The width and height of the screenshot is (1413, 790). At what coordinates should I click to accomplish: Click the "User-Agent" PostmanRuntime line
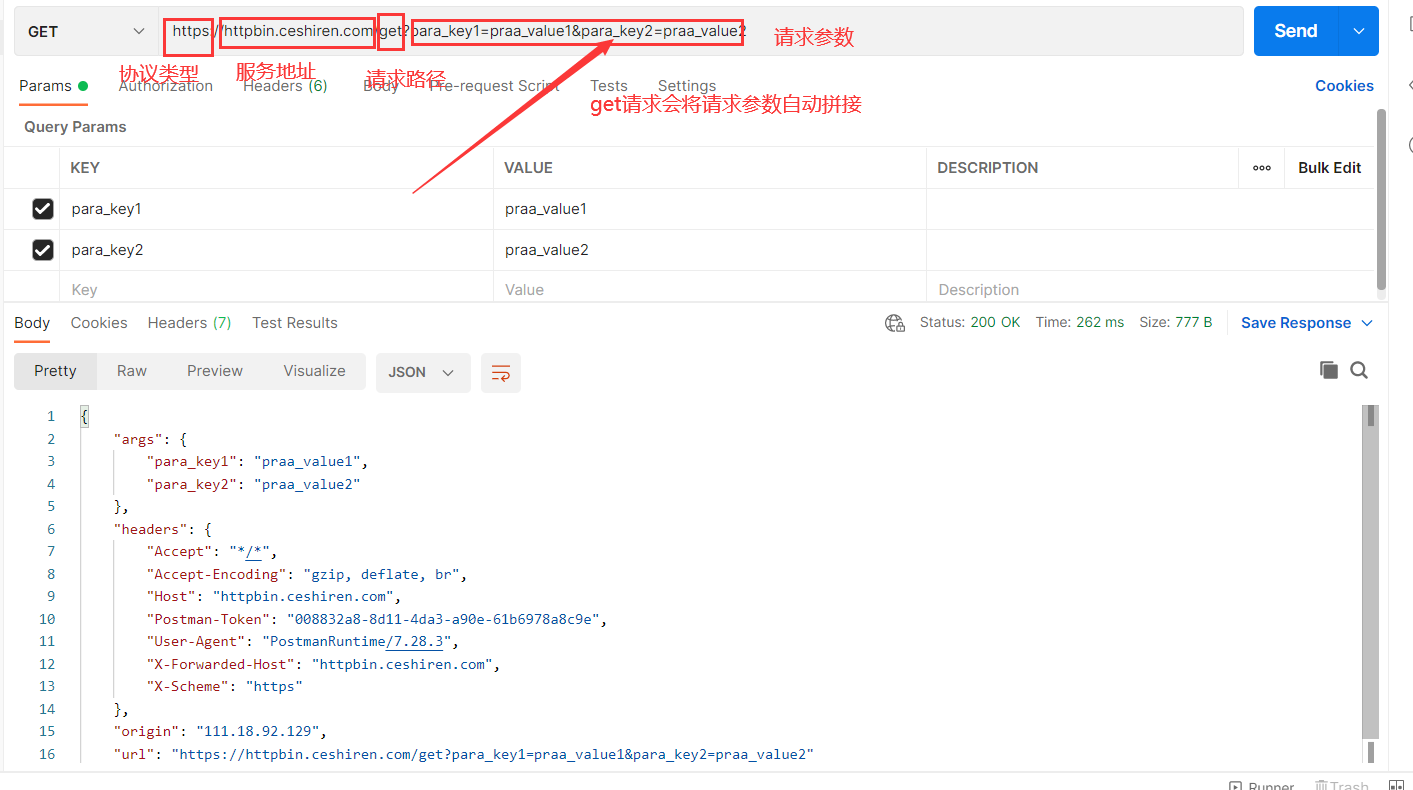coord(303,641)
